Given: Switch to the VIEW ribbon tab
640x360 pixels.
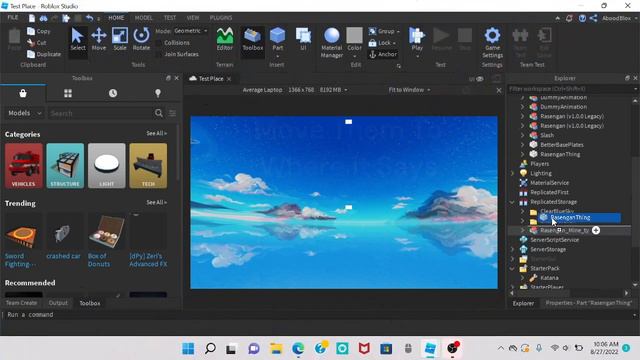Looking at the screenshot, I should 193,18.
